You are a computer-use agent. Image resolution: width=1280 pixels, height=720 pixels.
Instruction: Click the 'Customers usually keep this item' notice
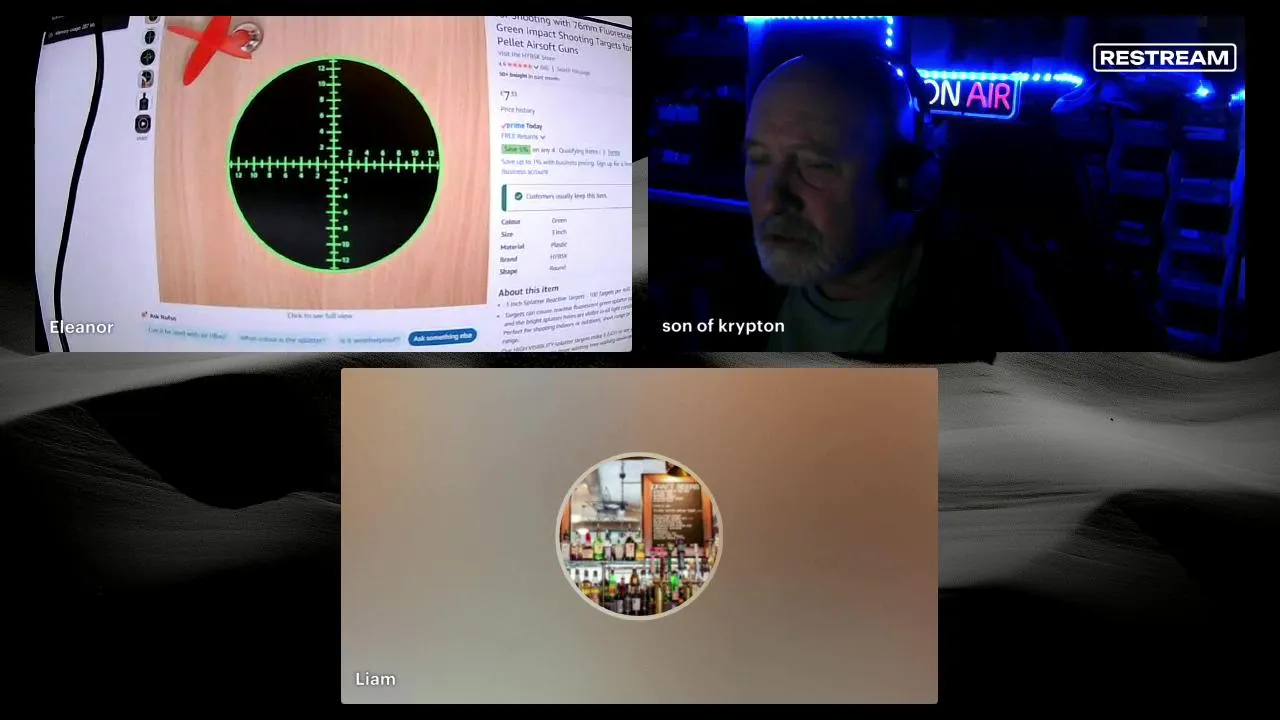click(x=567, y=197)
